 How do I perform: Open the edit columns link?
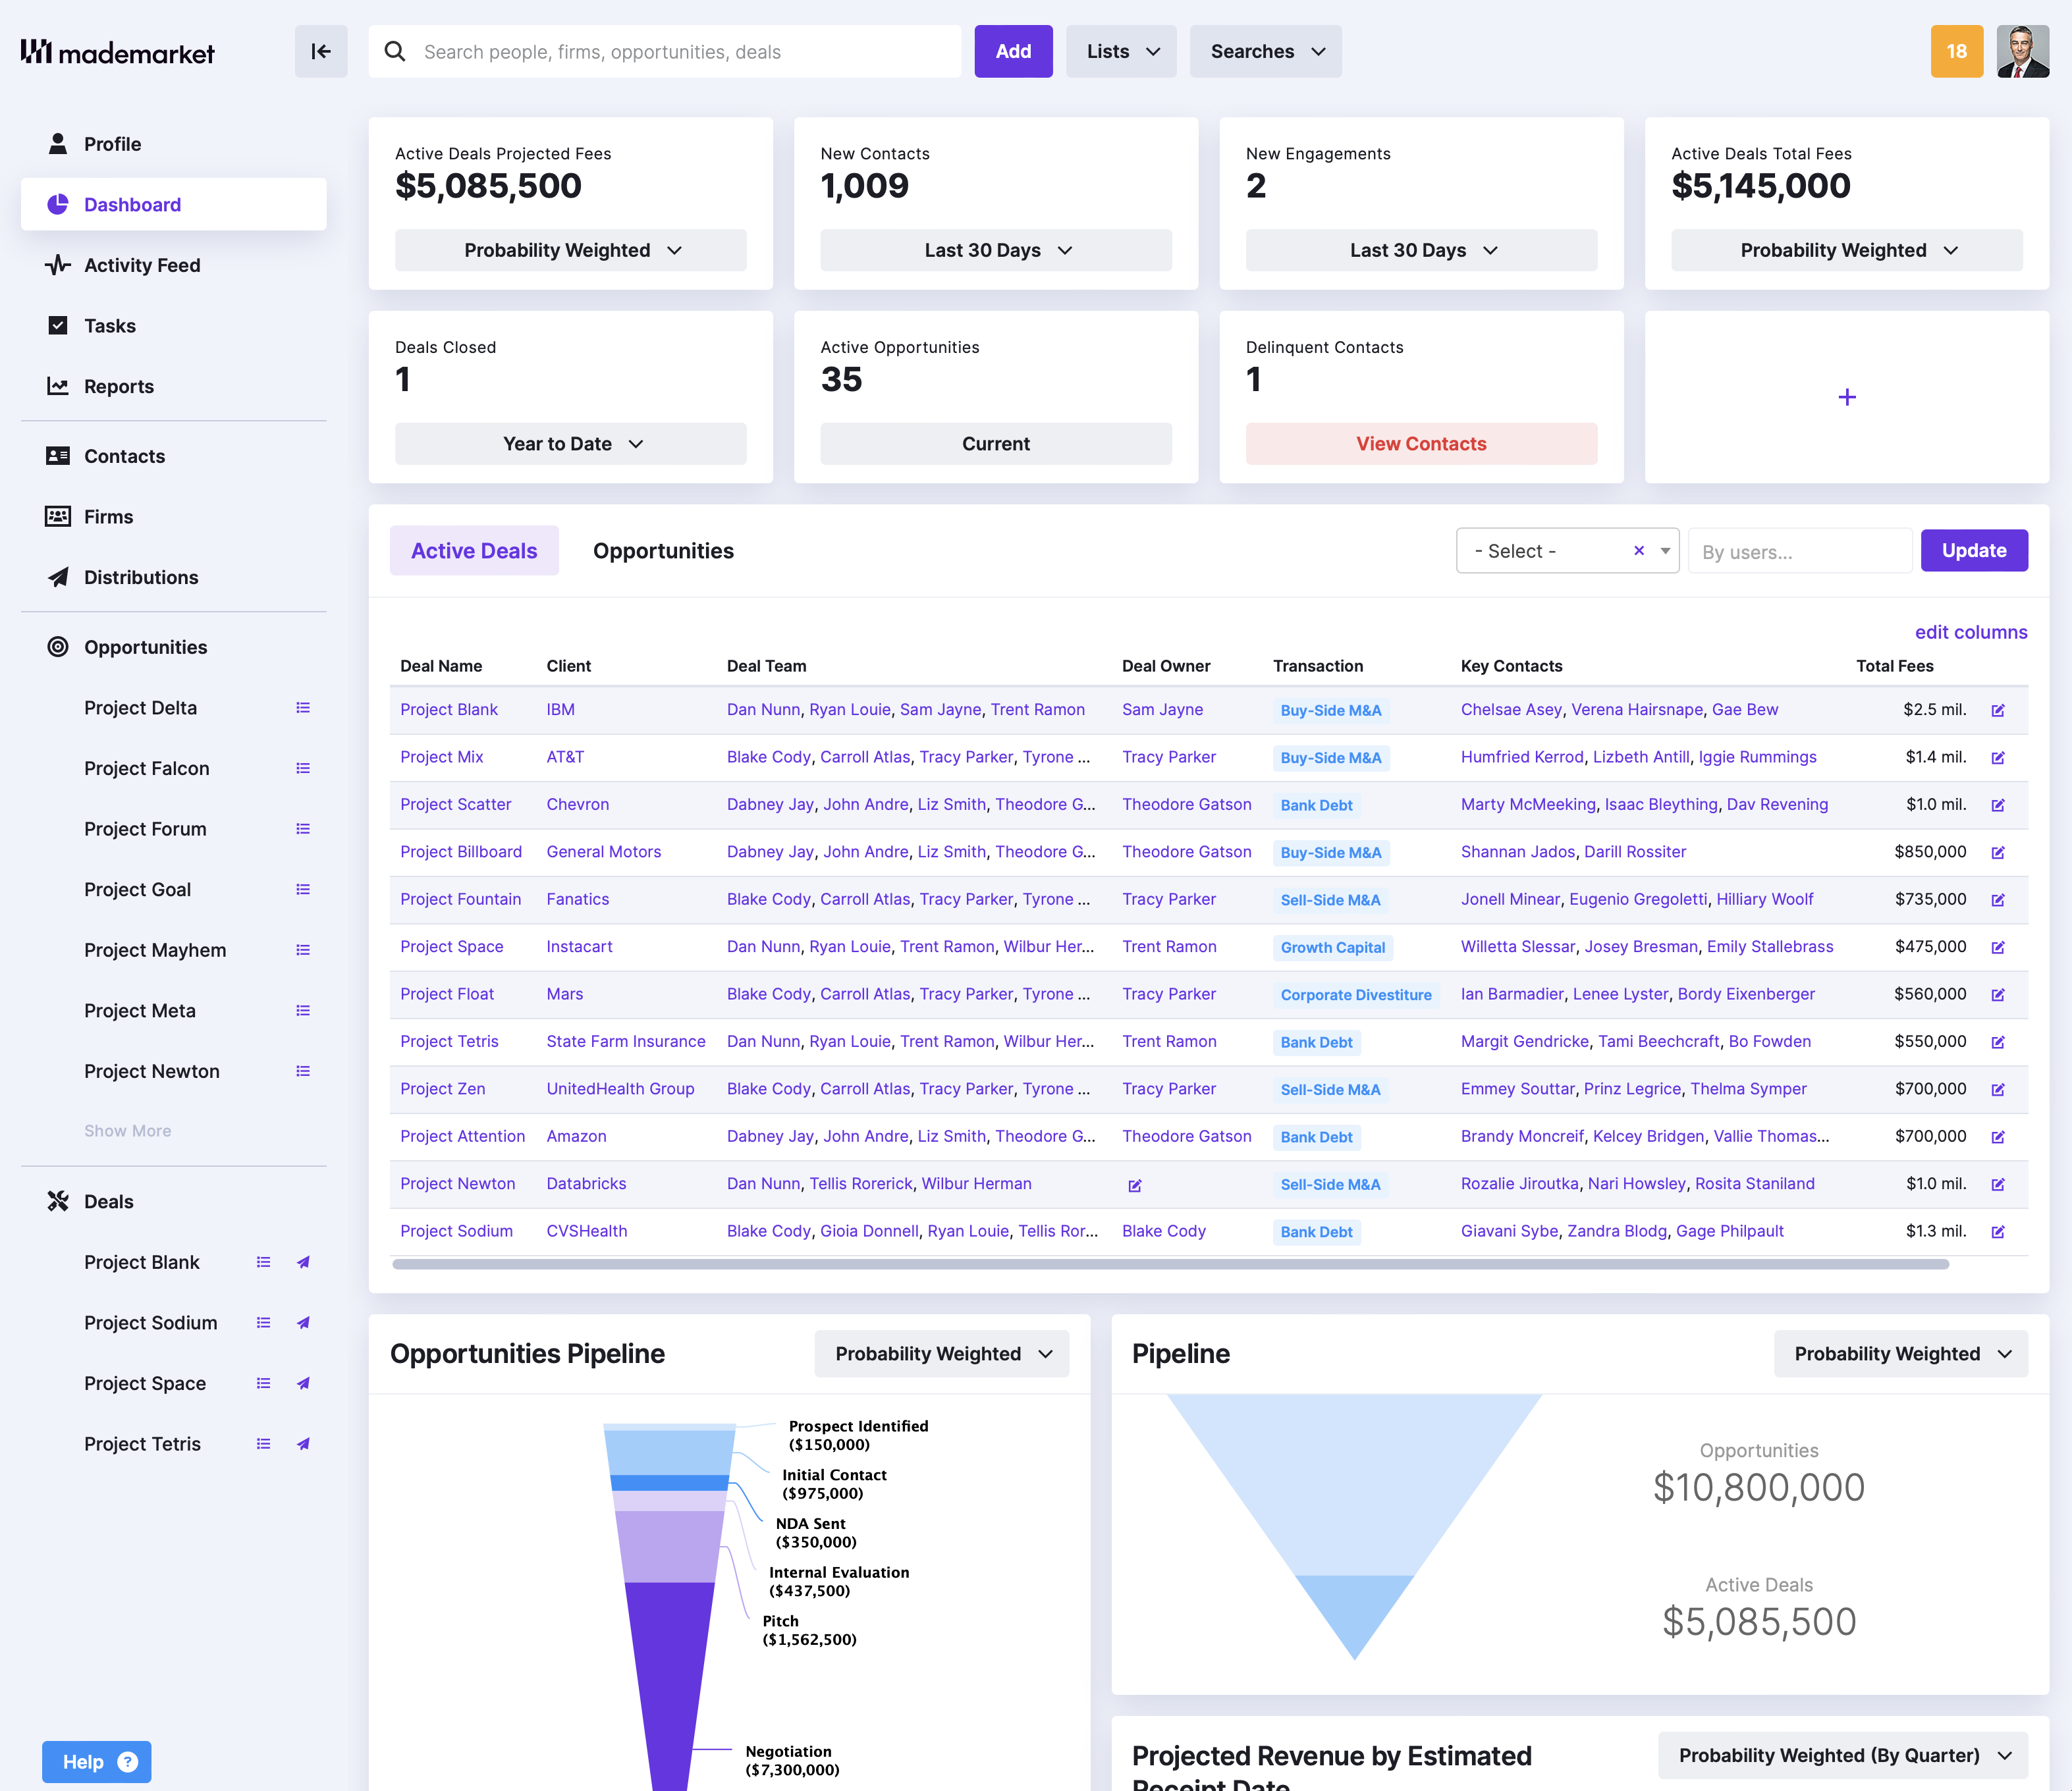point(1970,632)
